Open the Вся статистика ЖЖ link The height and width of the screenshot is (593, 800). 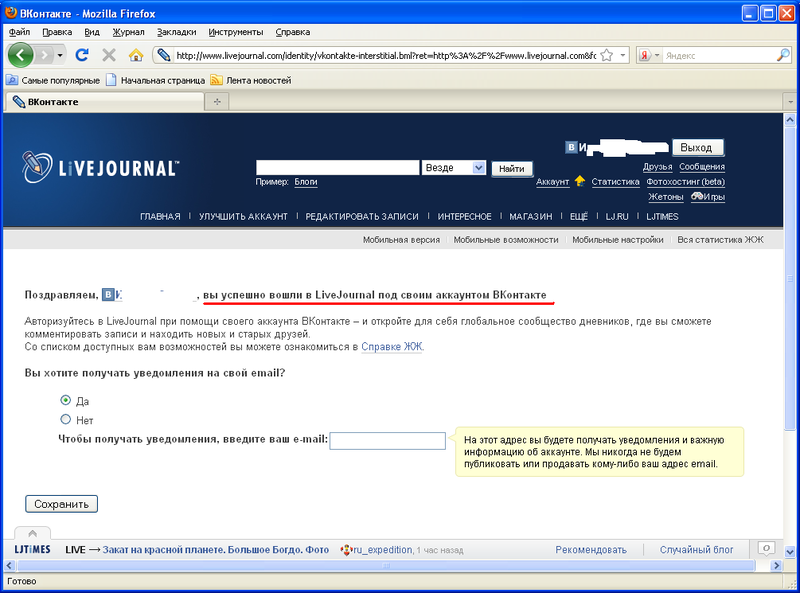(720, 239)
